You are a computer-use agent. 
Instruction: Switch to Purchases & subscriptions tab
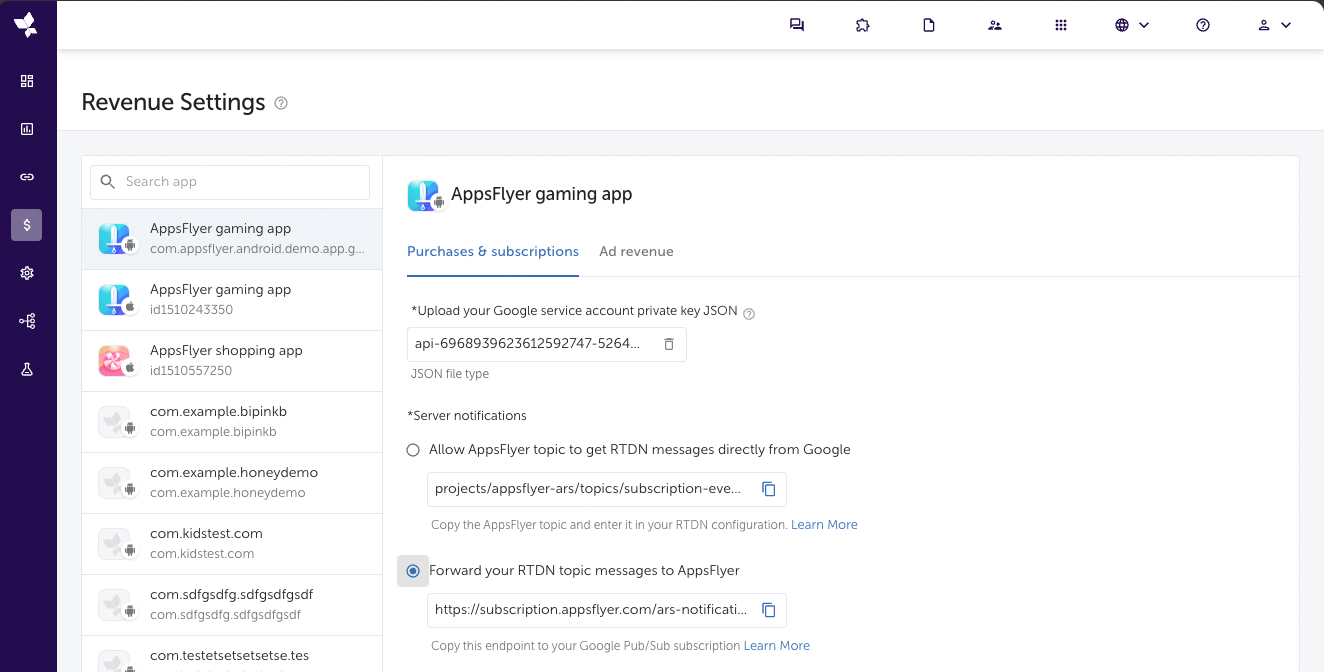tap(493, 252)
